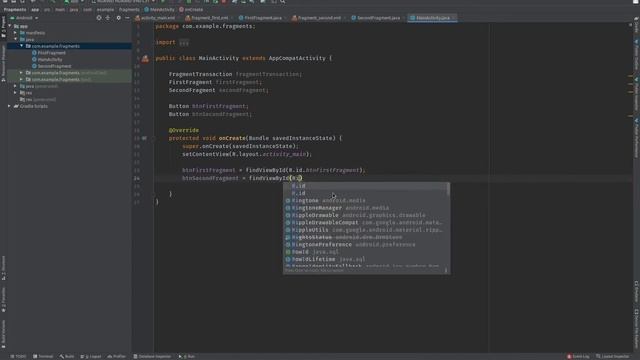
Task: Expand the java (generated) folder
Action: coord(16,86)
